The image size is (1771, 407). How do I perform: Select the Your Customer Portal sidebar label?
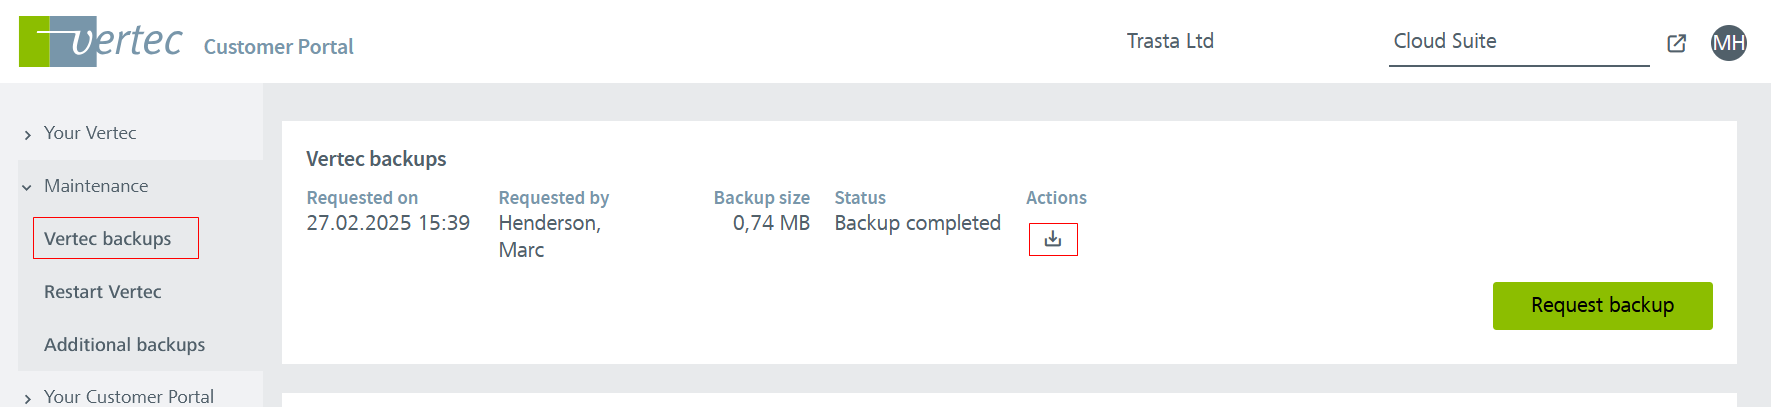129,396
